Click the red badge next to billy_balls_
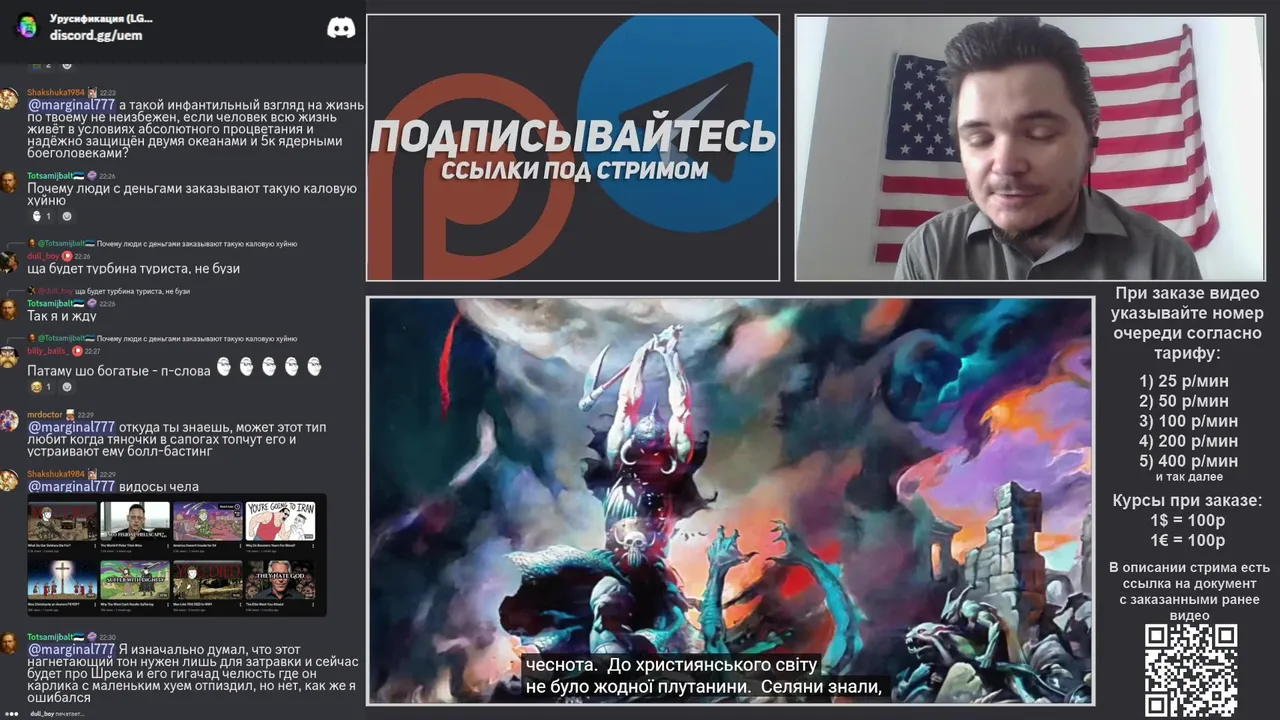Viewport: 1280px width, 720px height. click(76, 351)
